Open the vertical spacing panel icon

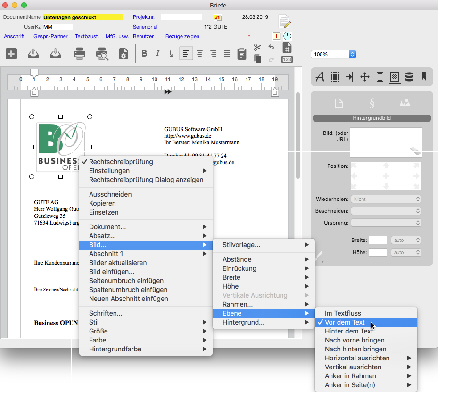pos(380,77)
